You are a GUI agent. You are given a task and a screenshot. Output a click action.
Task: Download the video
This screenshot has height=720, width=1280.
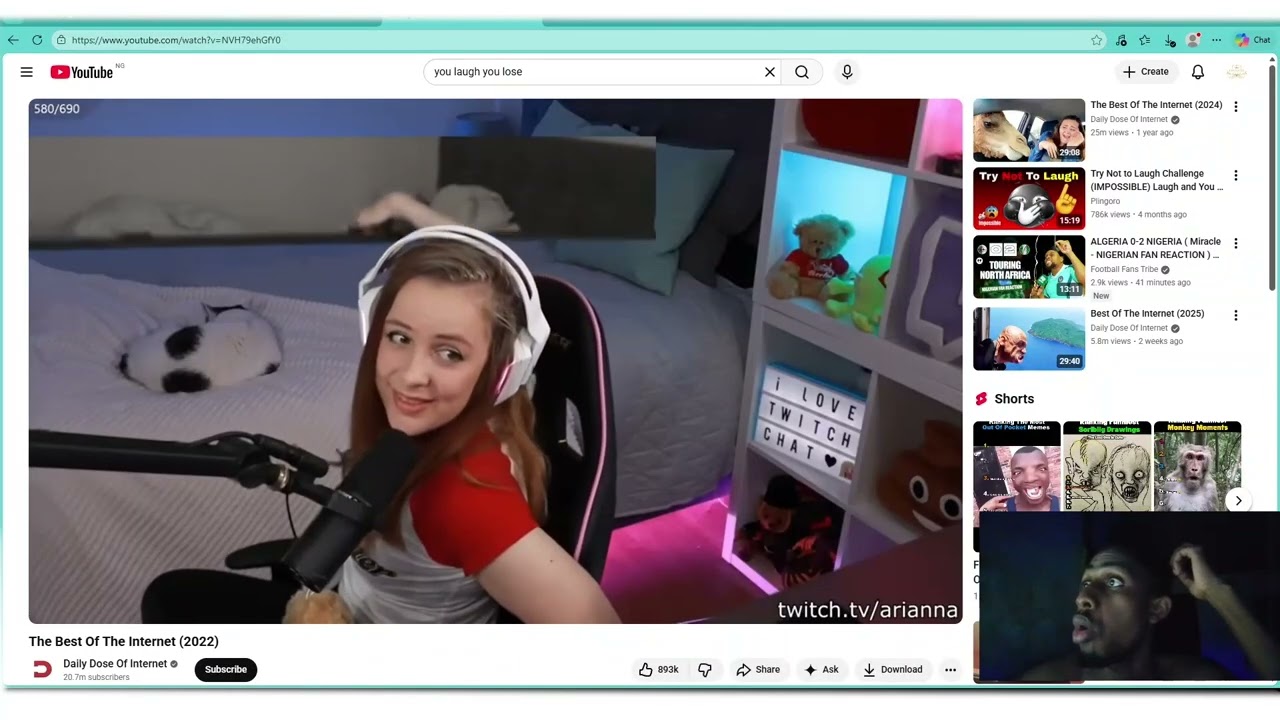892,670
